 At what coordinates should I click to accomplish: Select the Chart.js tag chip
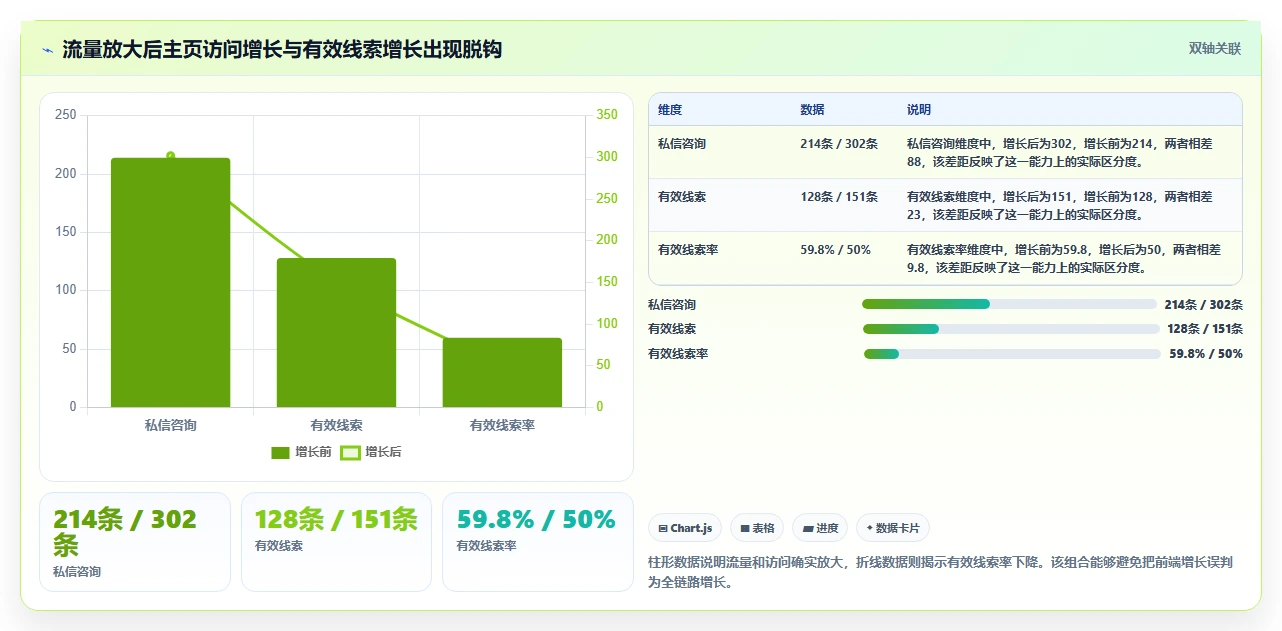[x=685, y=528]
